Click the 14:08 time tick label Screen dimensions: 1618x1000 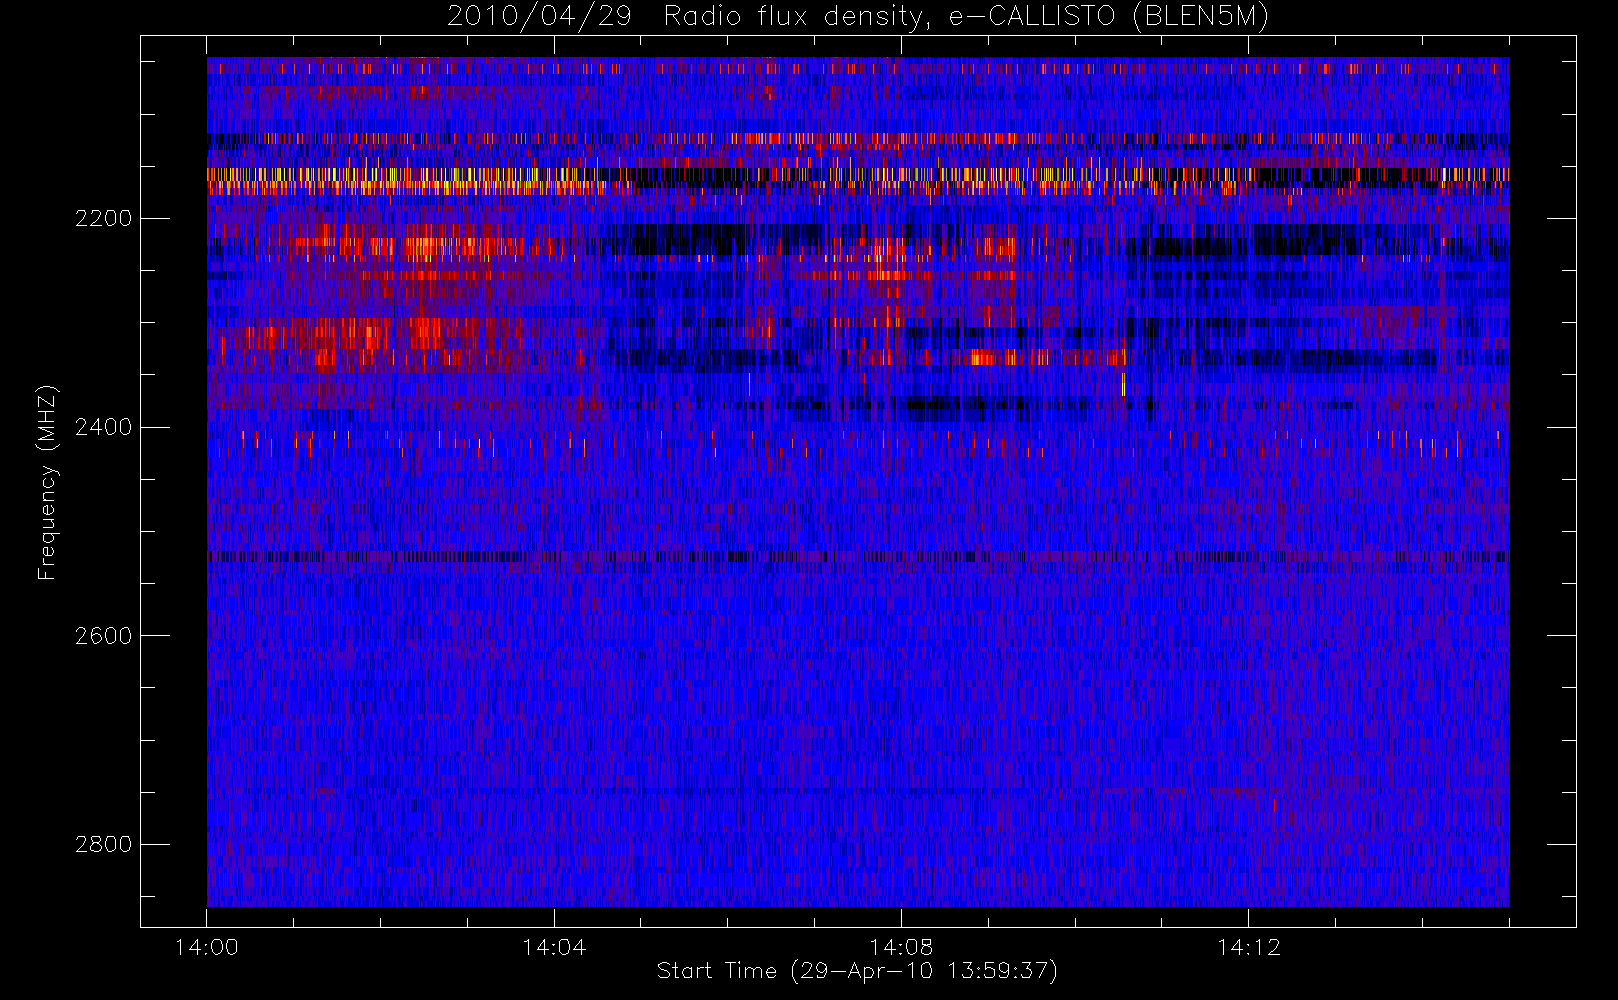901,947
